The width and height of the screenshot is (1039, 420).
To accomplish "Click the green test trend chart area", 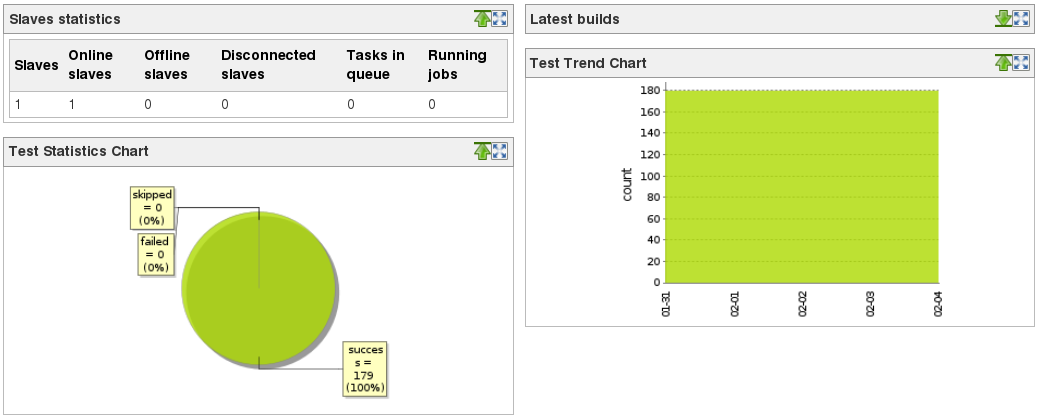I will point(800,187).
